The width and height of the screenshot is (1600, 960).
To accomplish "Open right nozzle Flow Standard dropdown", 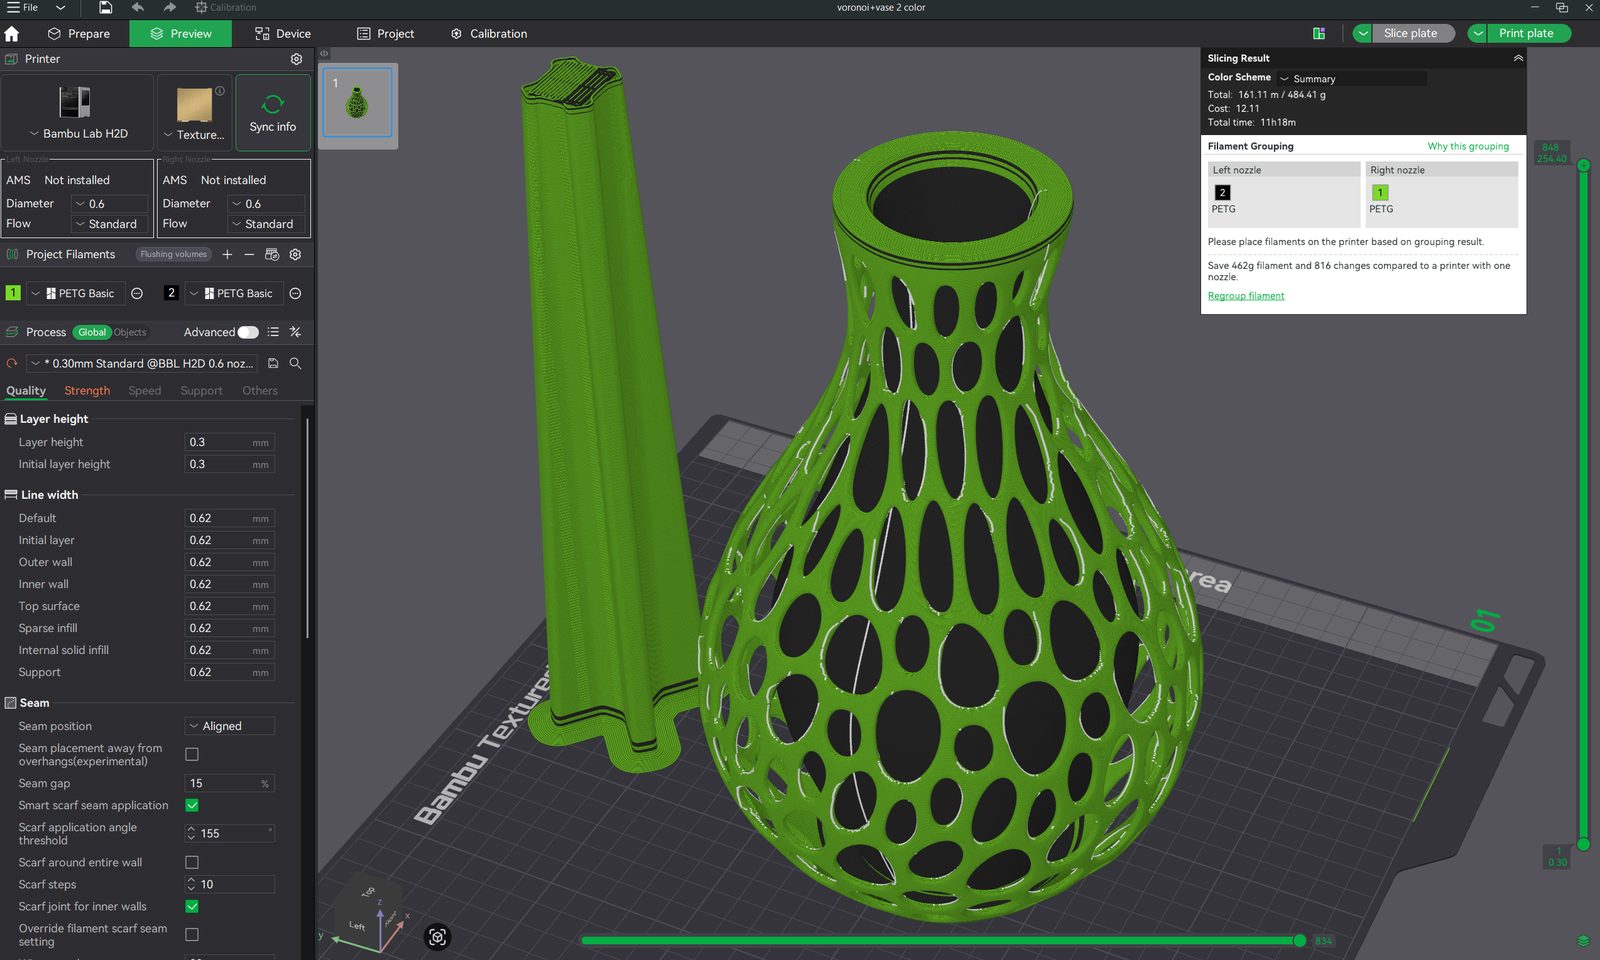I will point(266,224).
